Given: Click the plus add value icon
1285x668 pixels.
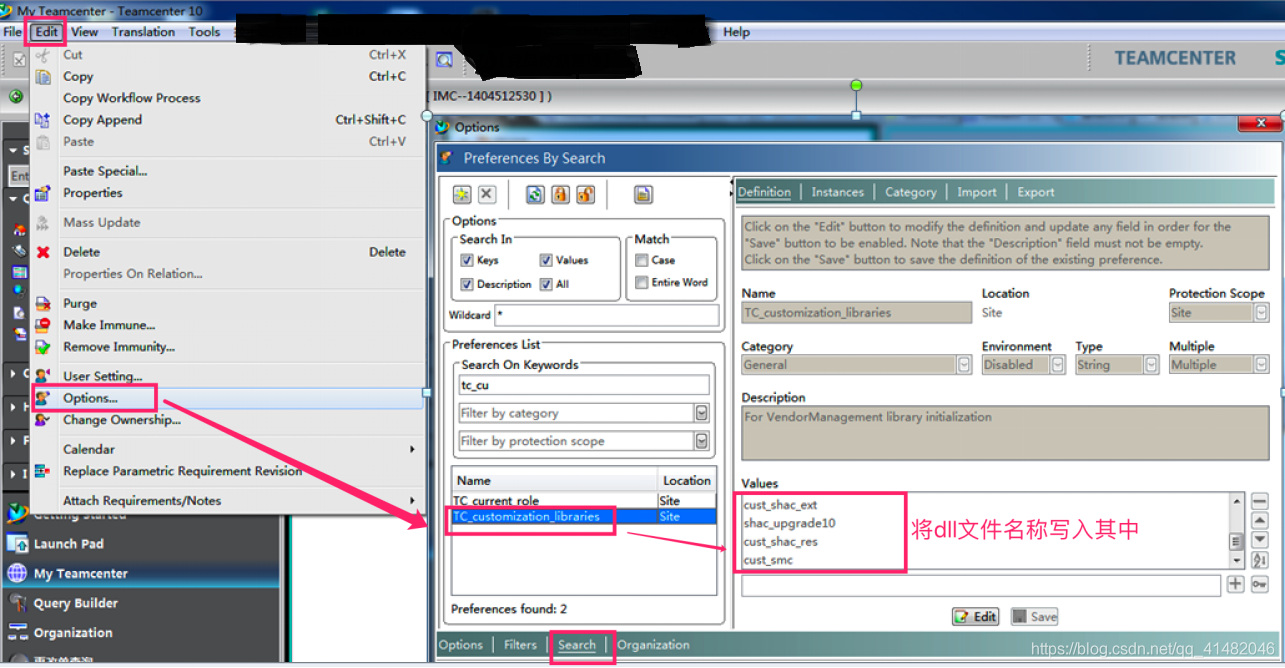Looking at the screenshot, I should point(1235,584).
